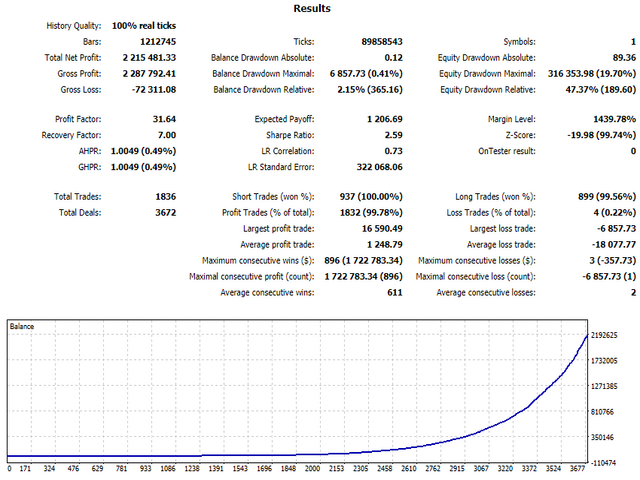
Task: Select the Gross Loss value -72 311.08
Action: click(148, 90)
